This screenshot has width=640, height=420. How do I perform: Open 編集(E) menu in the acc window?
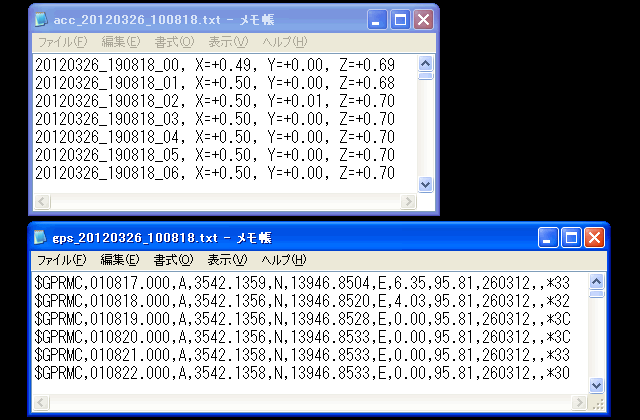pos(120,42)
